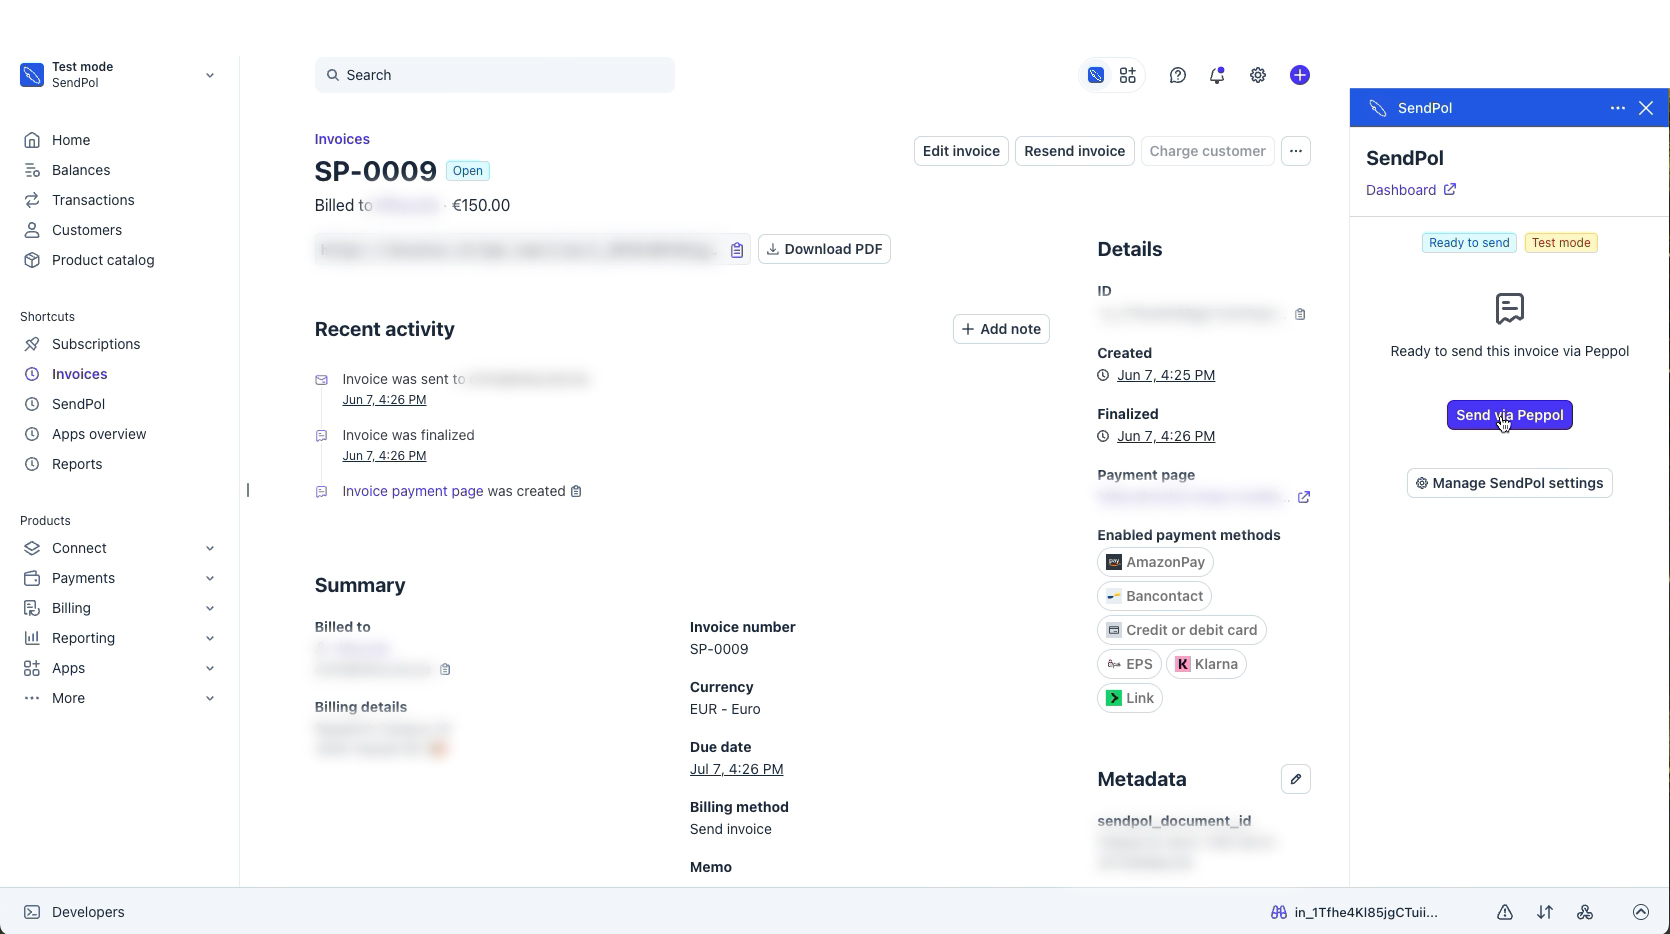The width and height of the screenshot is (1670, 934).
Task: Copy invoice payment page activity icon
Action: click(576, 491)
